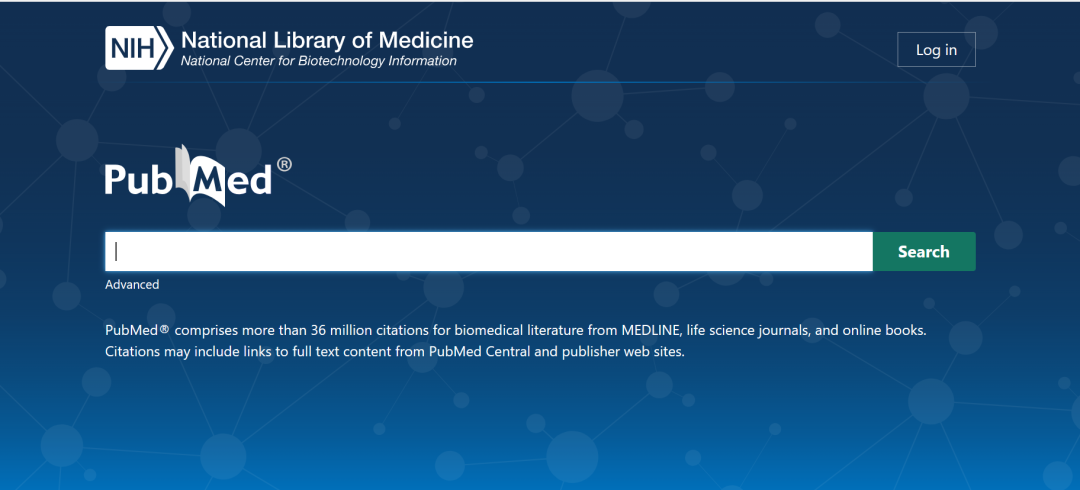Screen dimensions: 1080x490
Task: Click the arrow tip of the NIH logo
Action: pyautogui.click(x=166, y=48)
